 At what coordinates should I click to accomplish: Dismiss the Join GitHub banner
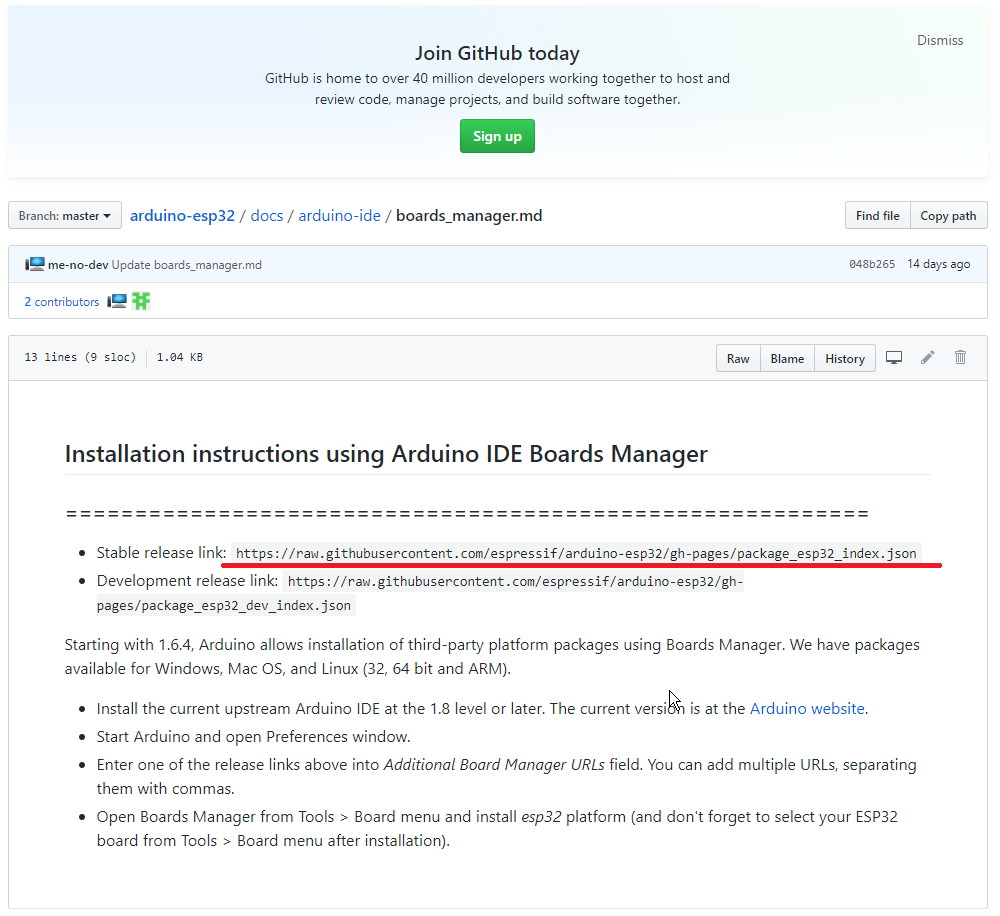coord(940,41)
